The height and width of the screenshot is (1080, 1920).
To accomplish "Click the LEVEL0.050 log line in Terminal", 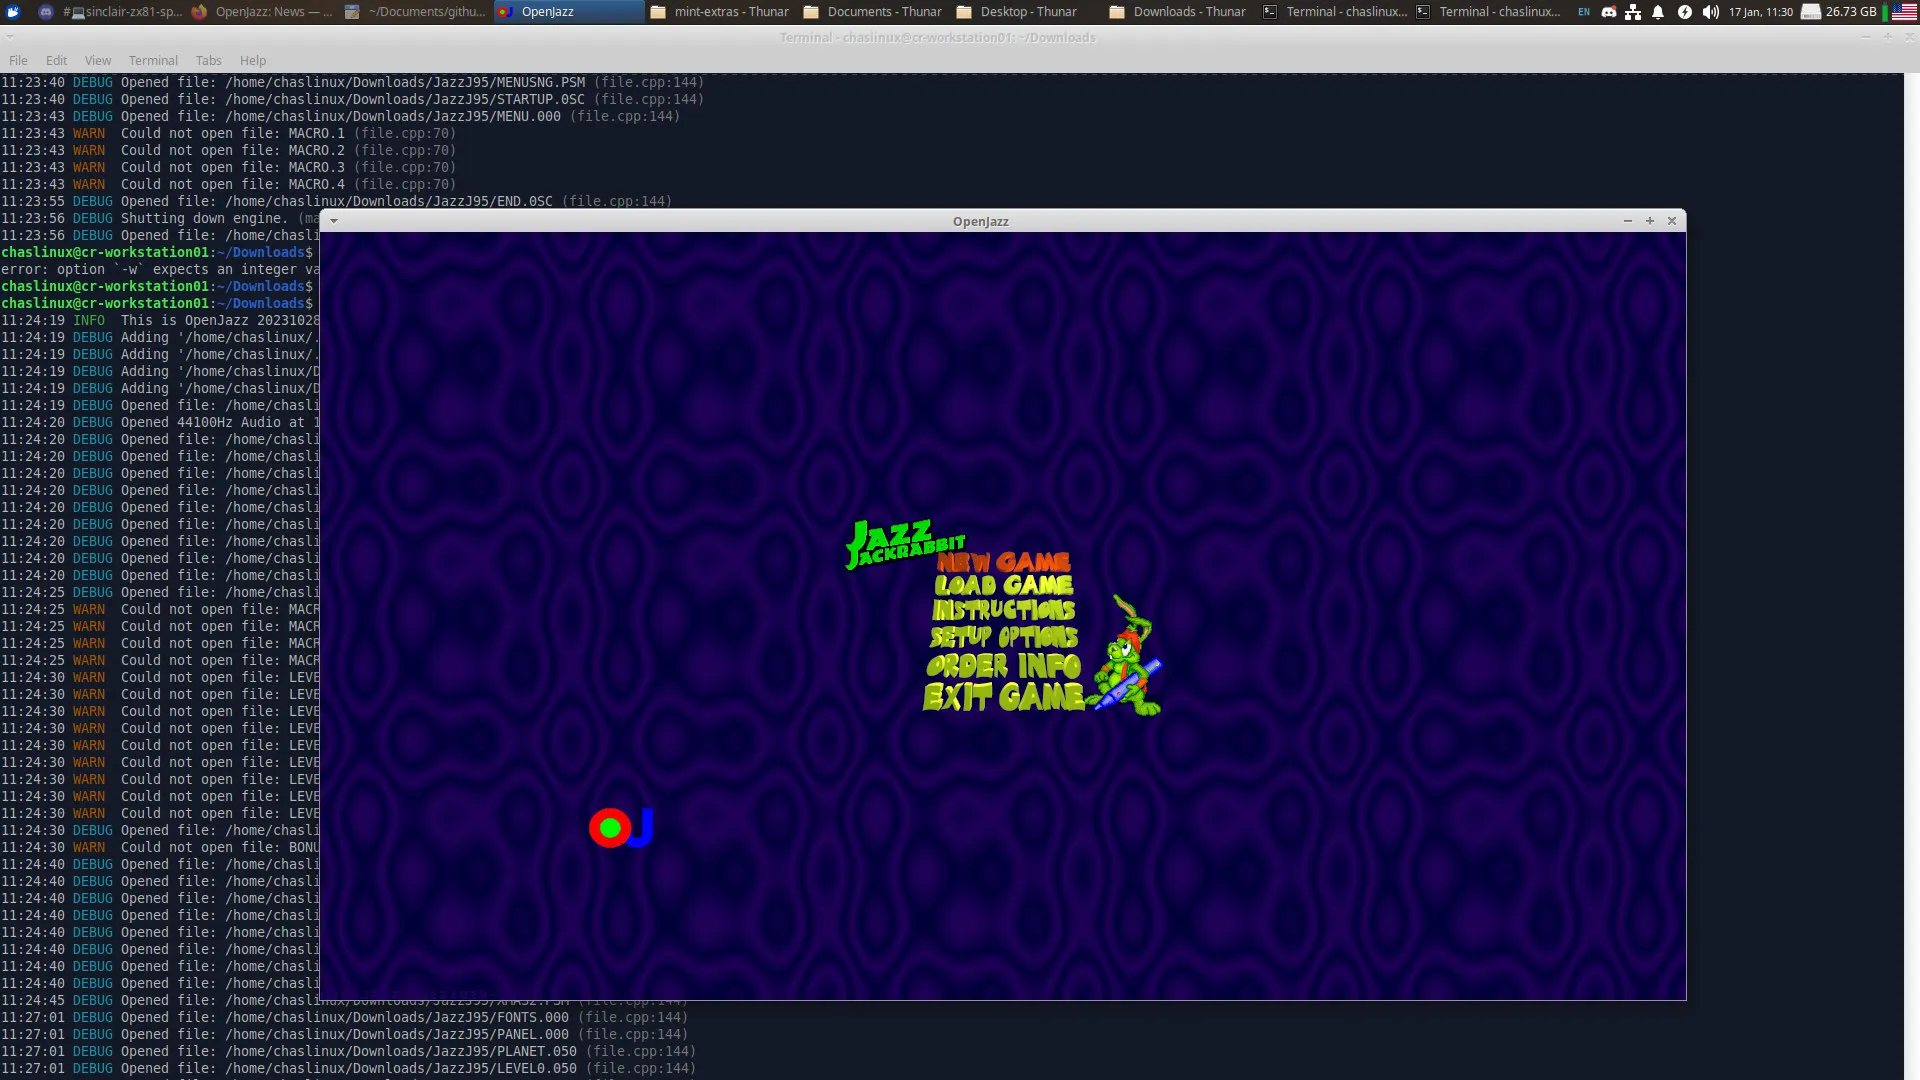I will pos(348,1068).
